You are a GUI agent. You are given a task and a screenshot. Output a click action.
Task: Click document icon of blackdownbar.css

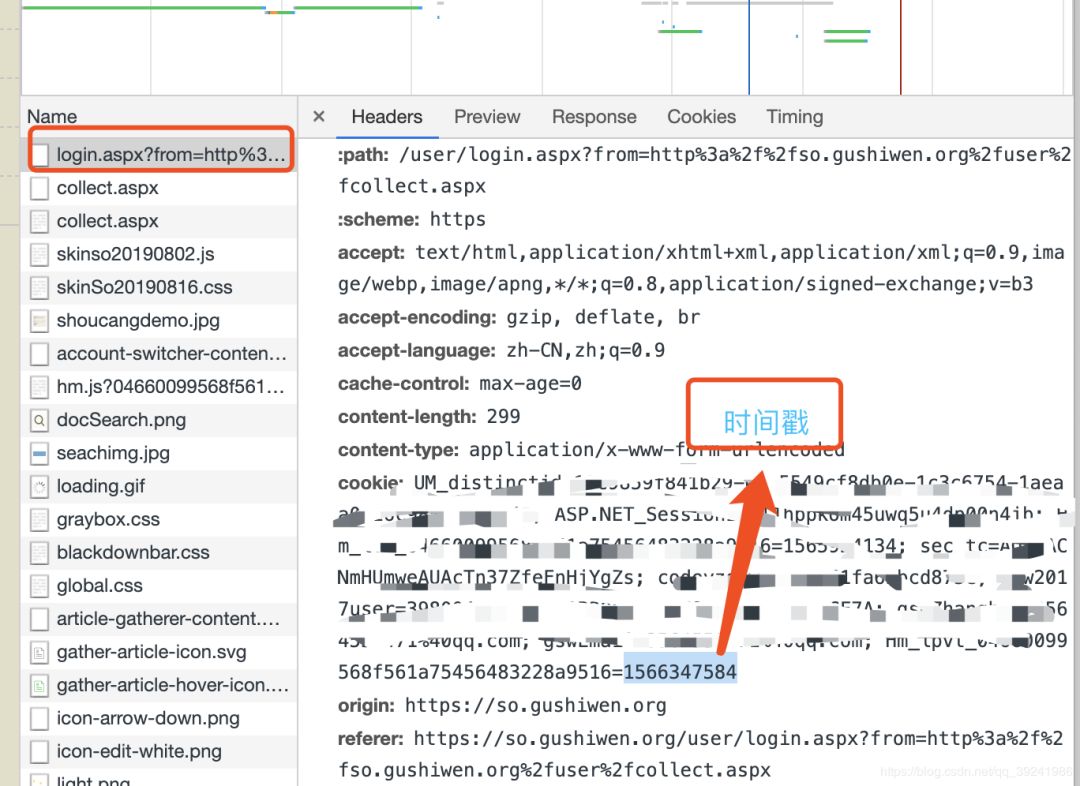[x=40, y=552]
